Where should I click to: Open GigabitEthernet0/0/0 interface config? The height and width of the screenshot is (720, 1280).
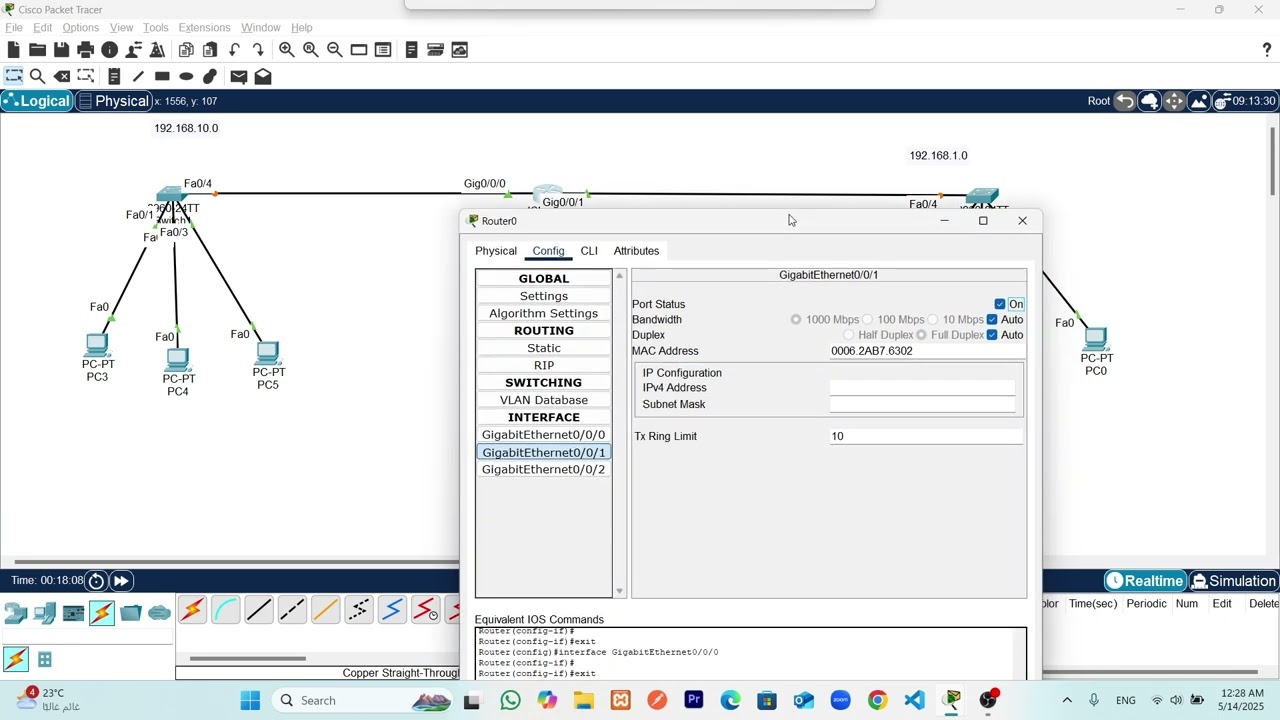coord(543,435)
